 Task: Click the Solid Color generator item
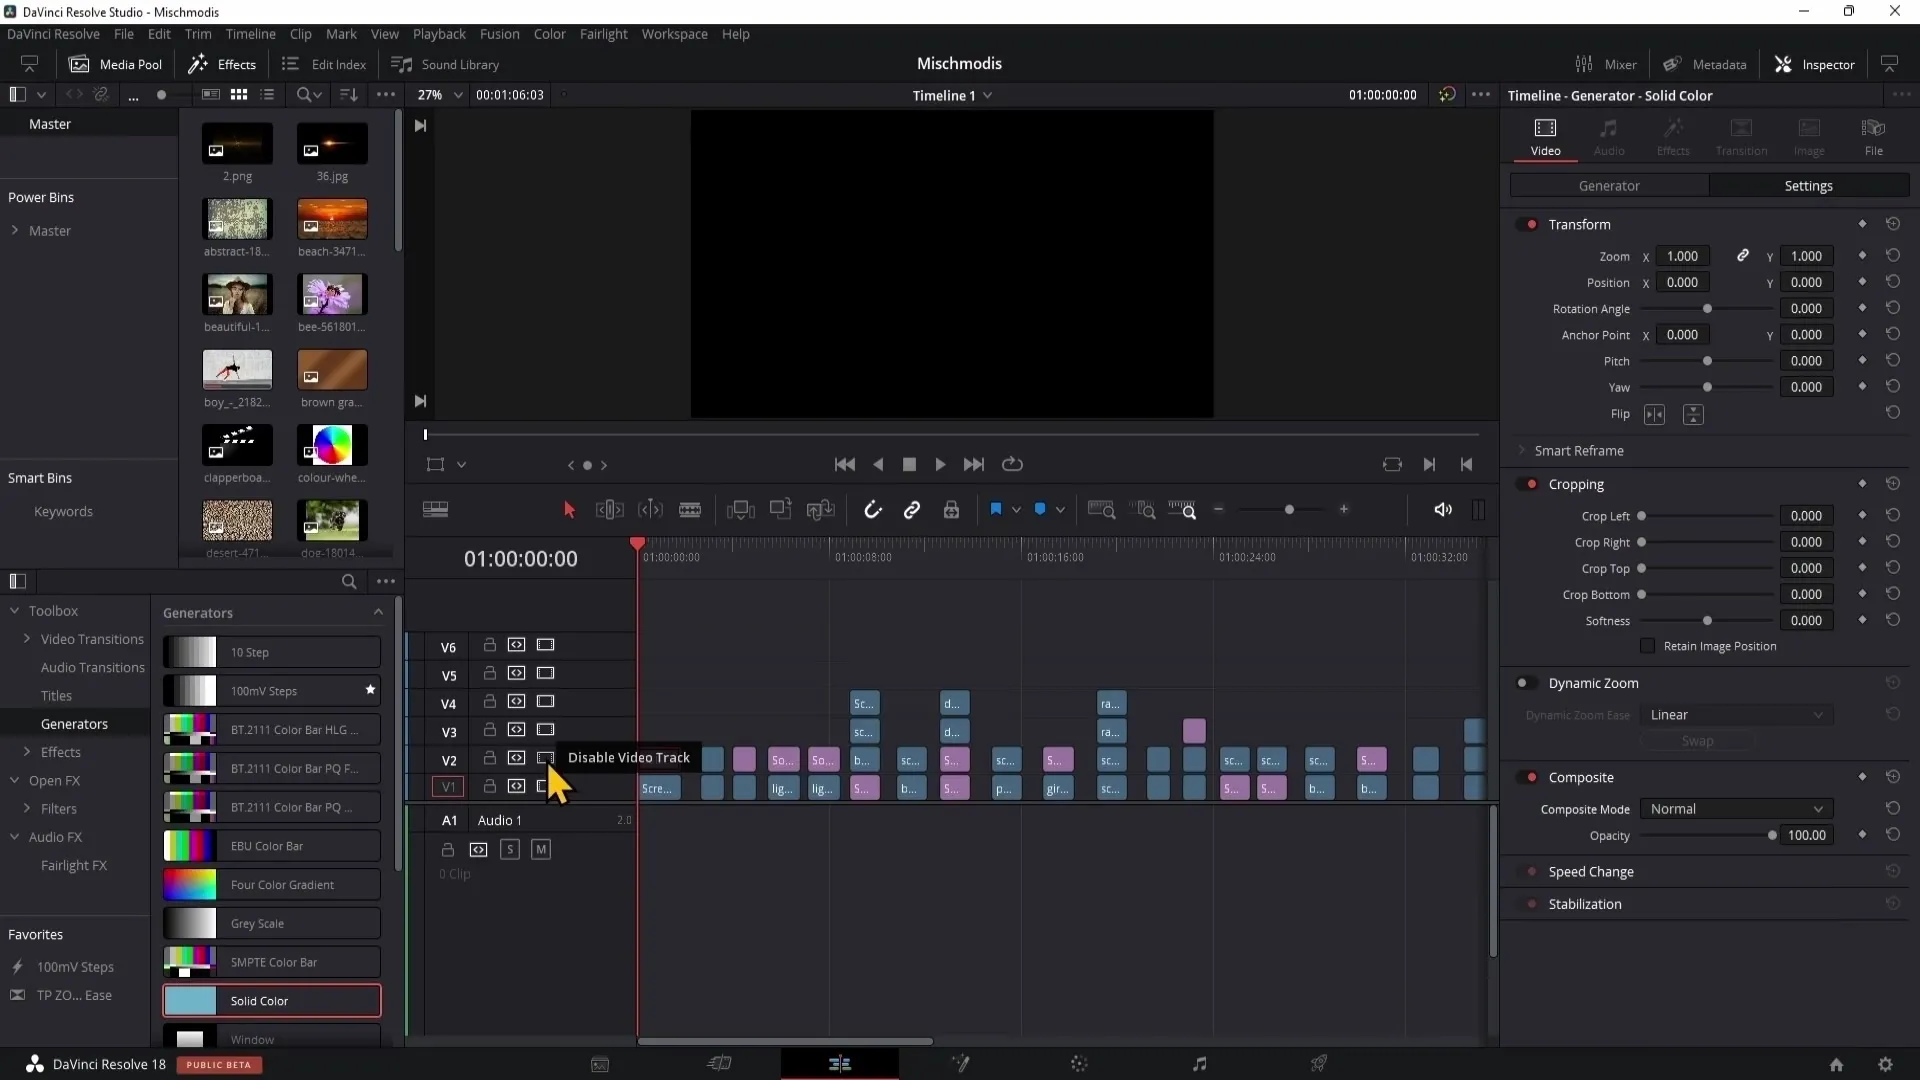[260, 1000]
